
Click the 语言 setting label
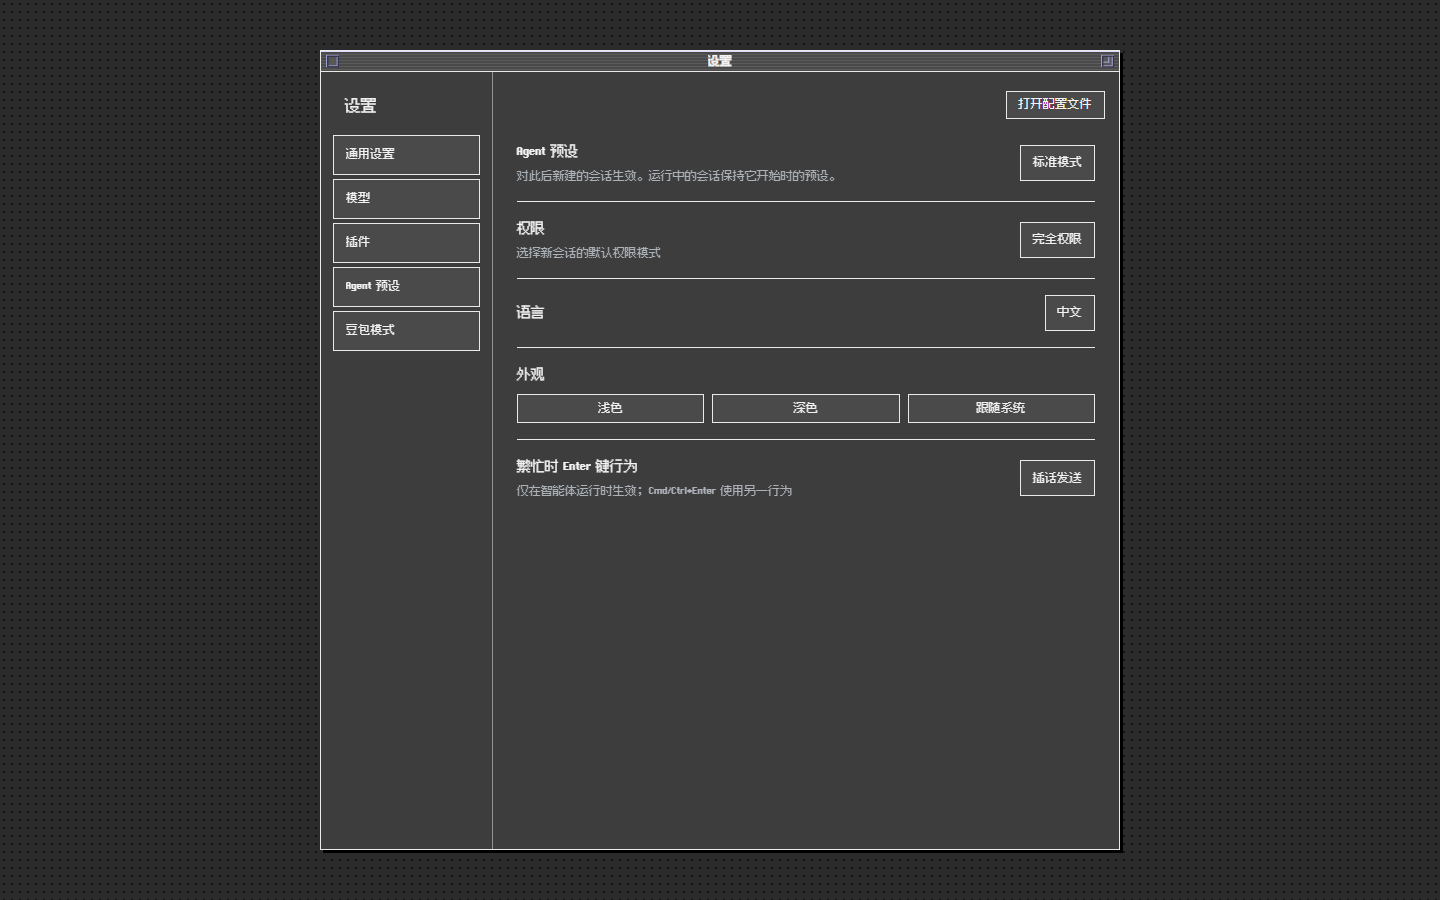(x=530, y=313)
